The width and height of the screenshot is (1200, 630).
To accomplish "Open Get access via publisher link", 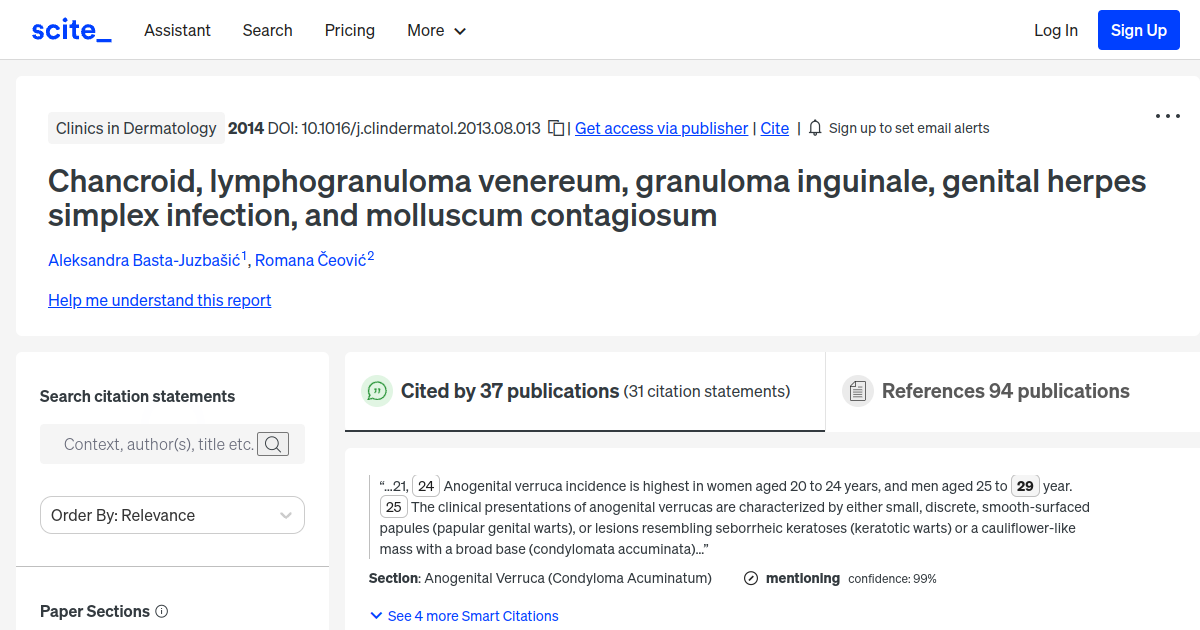I will [x=661, y=128].
